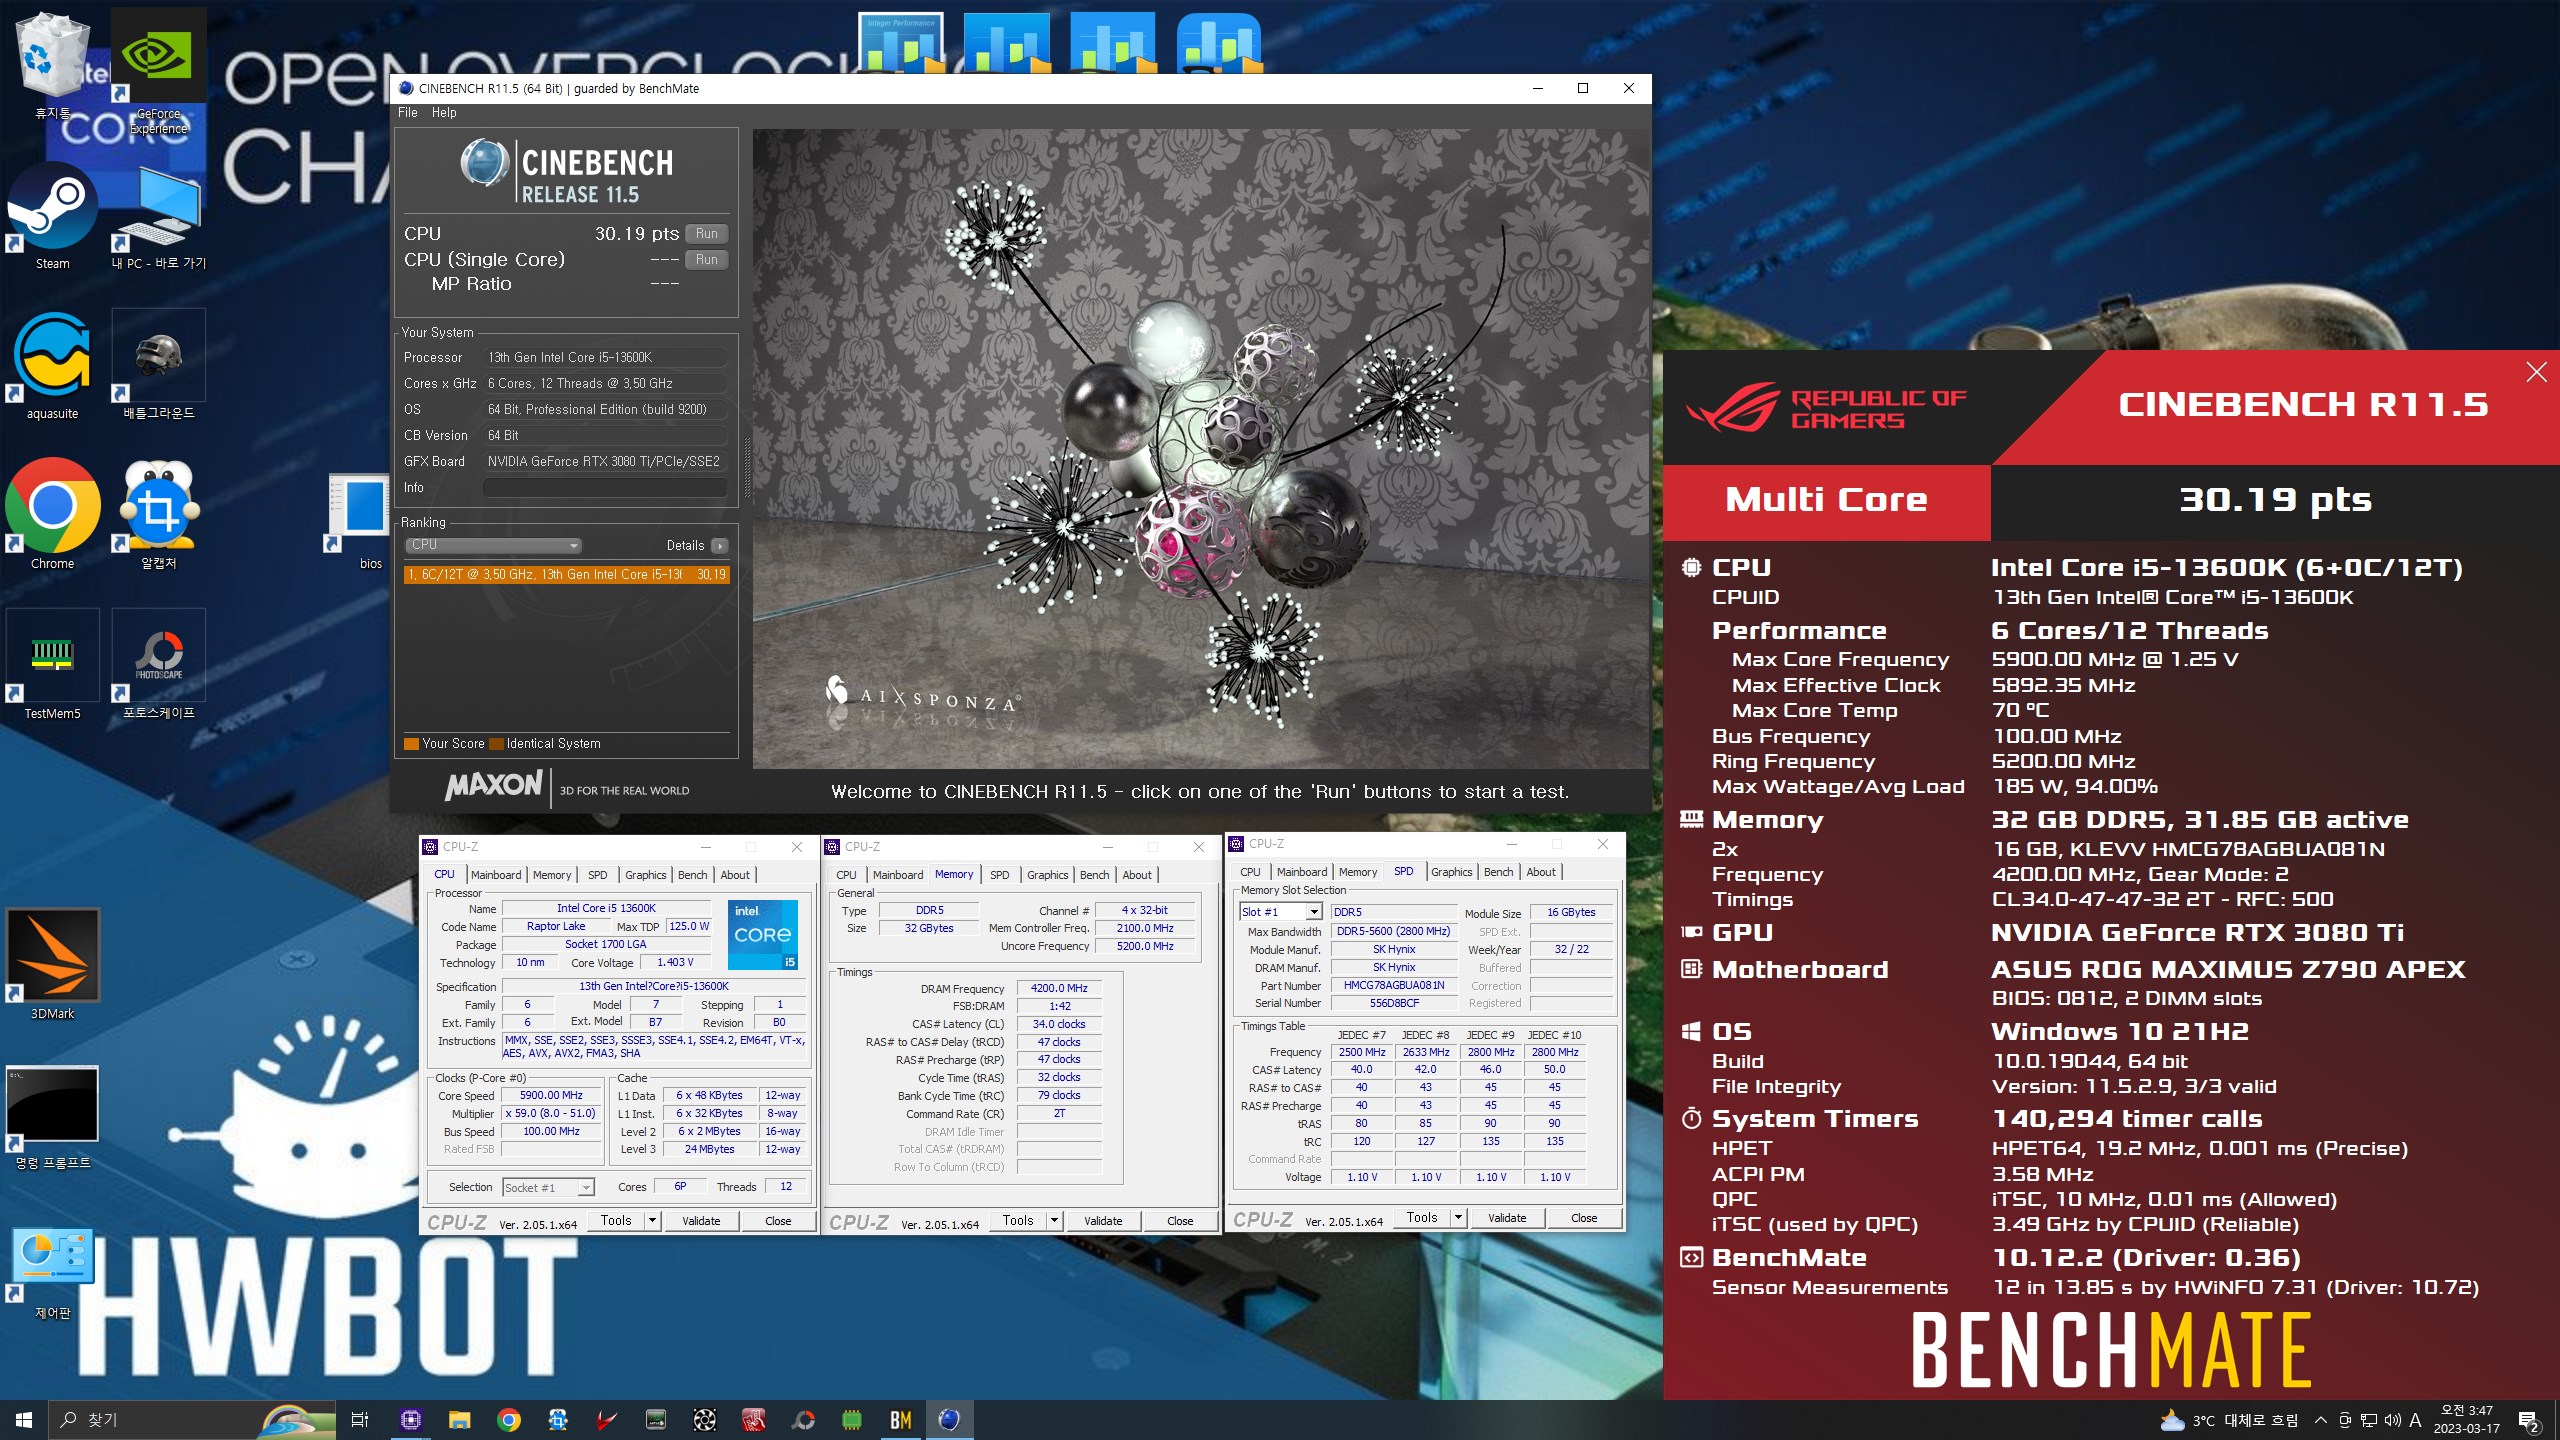The height and width of the screenshot is (1440, 2560).
Task: Select the aquasuite desktop icon
Action: pyautogui.click(x=52, y=366)
